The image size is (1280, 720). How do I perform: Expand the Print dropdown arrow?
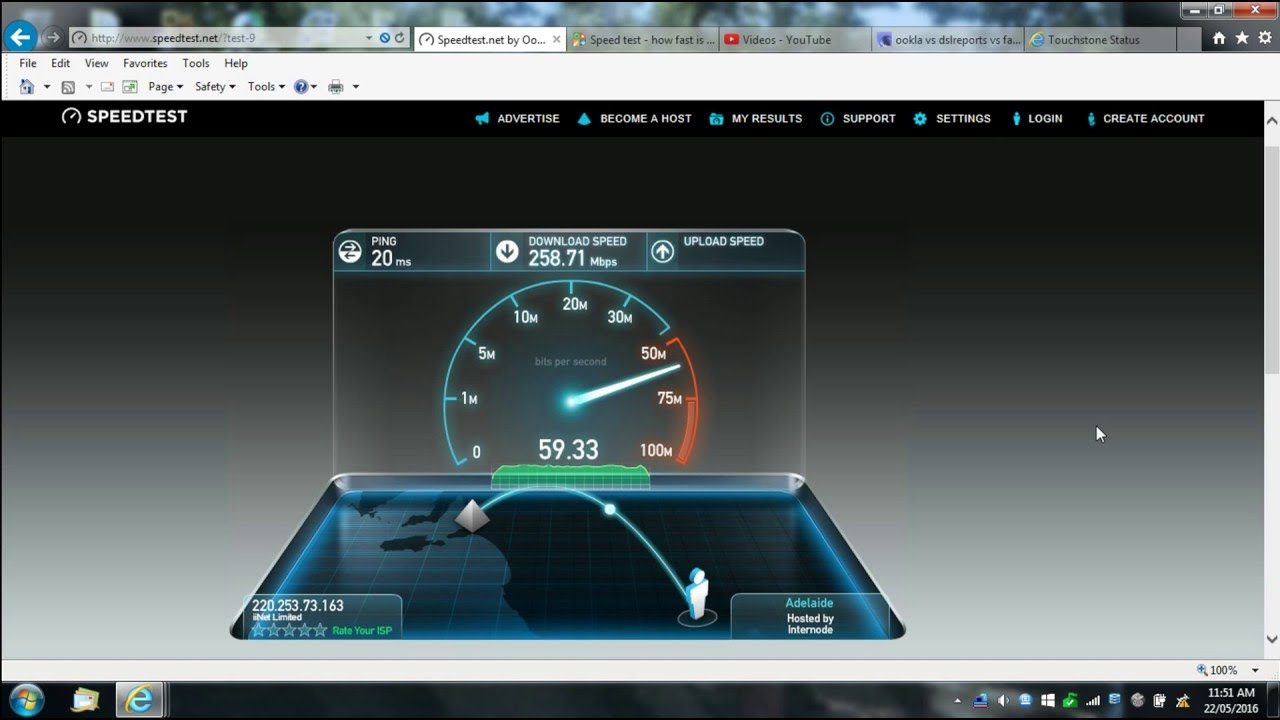(x=355, y=87)
